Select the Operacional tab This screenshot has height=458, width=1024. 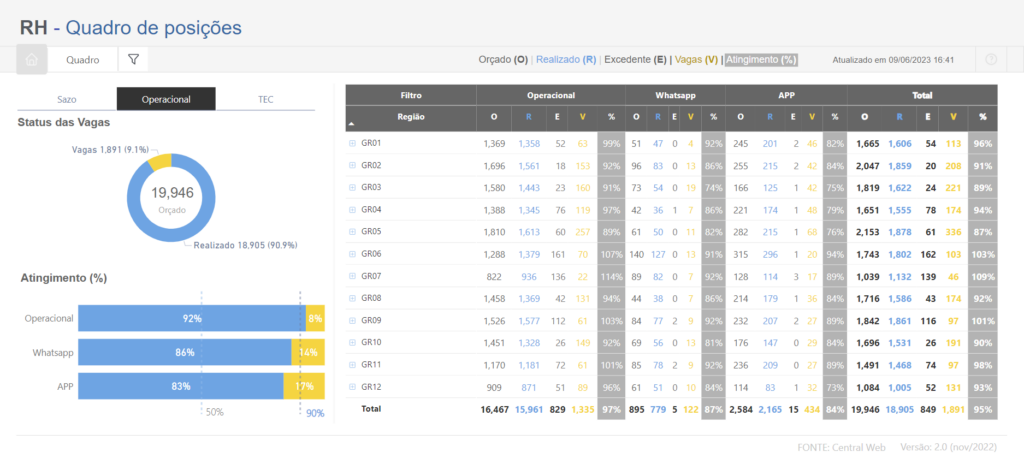[166, 99]
